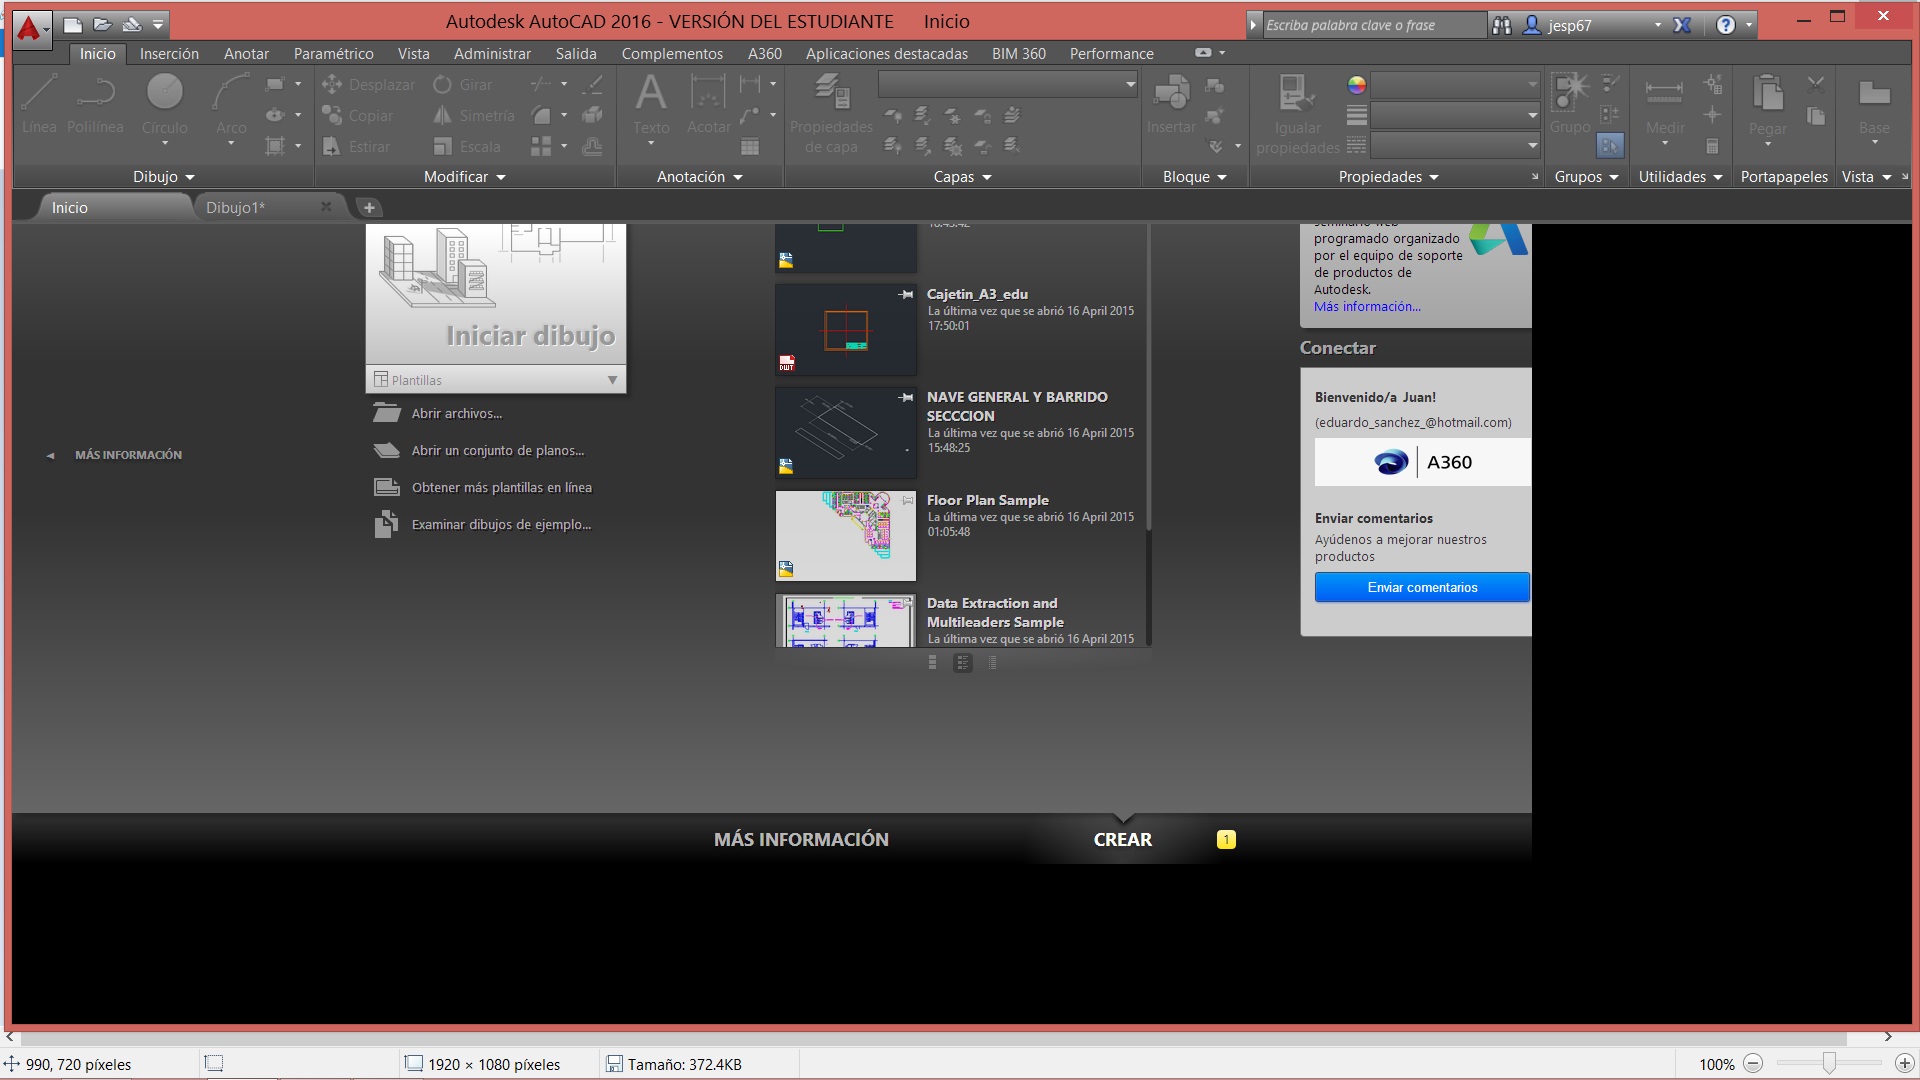Expand the Anotación panel flyout
The height and width of the screenshot is (1080, 1920).
tap(700, 177)
